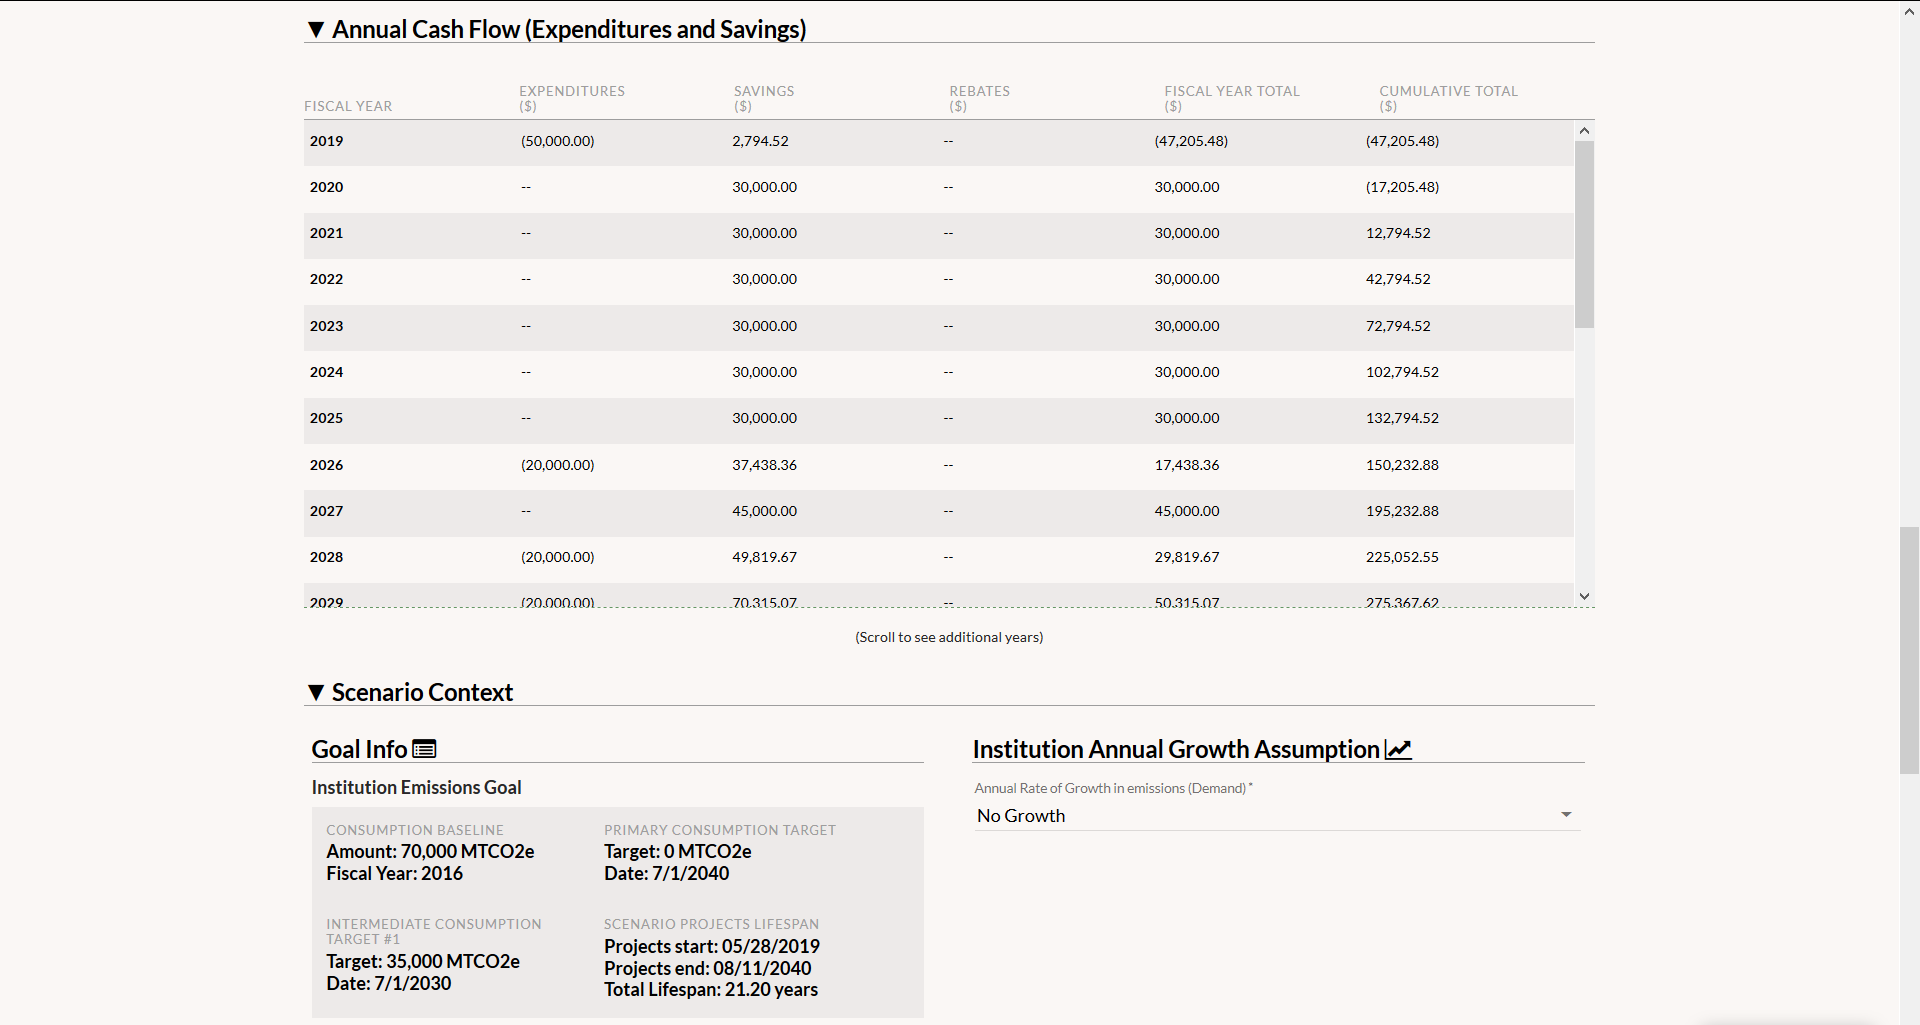This screenshot has width=1920, height=1025.
Task: Click cumulative total 195,232.88 for 2027
Action: pyautogui.click(x=1402, y=511)
